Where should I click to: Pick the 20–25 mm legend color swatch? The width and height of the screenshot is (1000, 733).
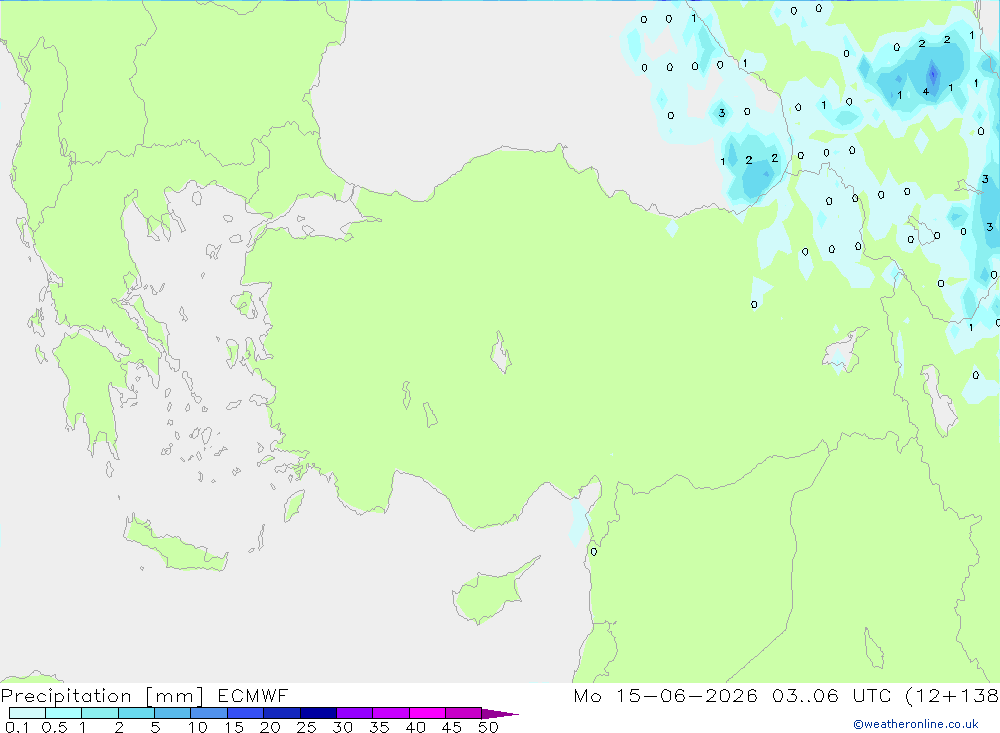(282, 713)
